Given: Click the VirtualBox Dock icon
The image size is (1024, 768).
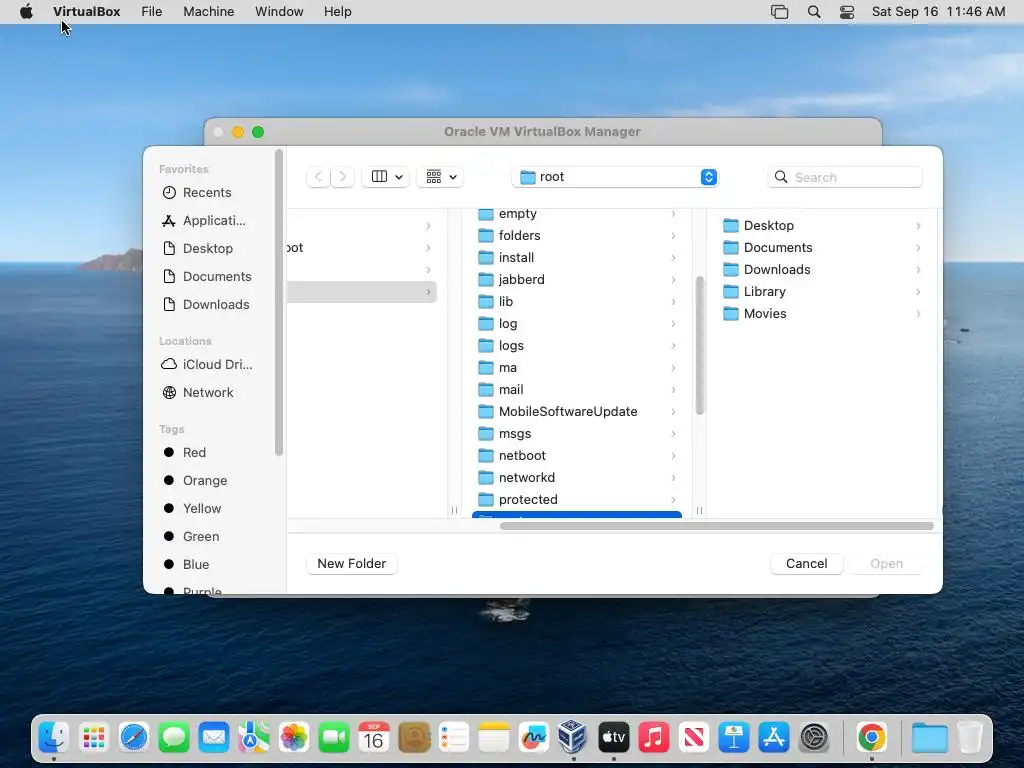Looking at the screenshot, I should (573, 737).
